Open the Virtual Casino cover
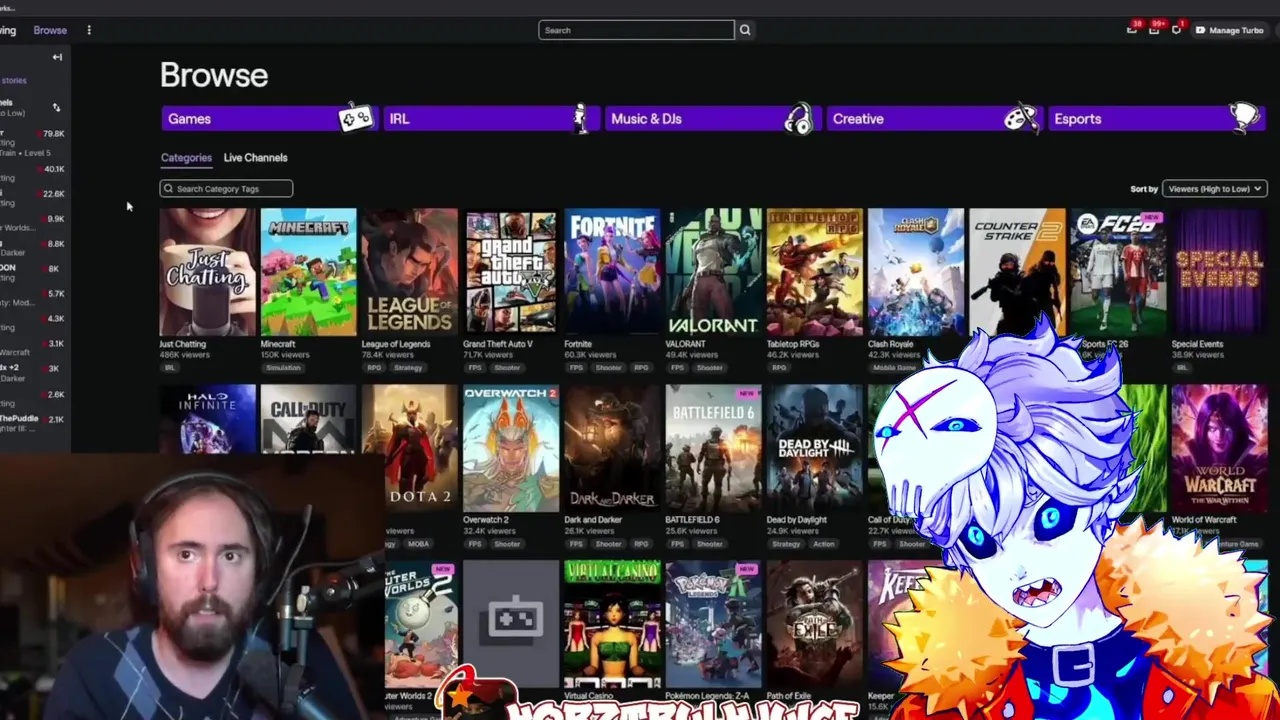 pyautogui.click(x=612, y=624)
